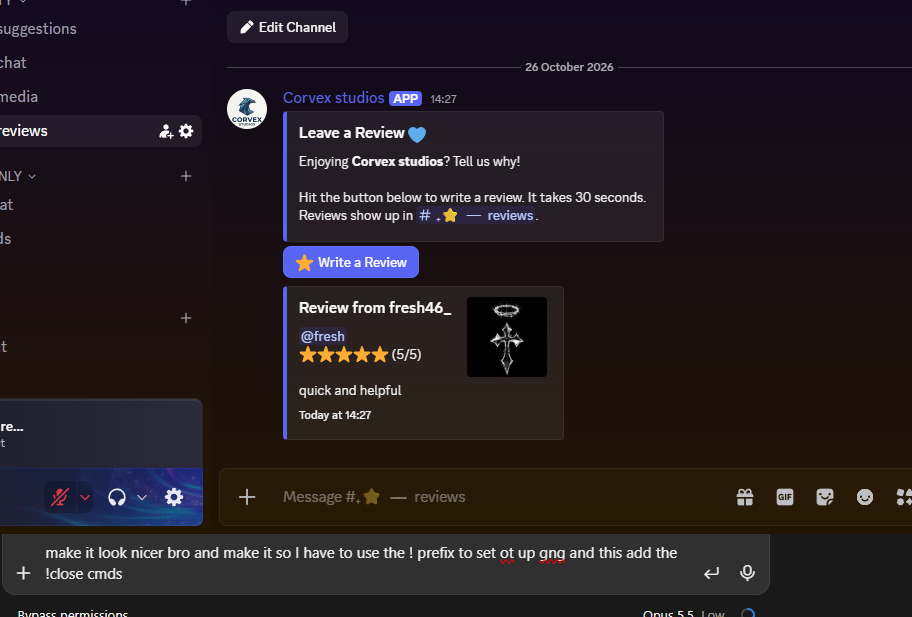Click the microphone icon in prompt box
The width and height of the screenshot is (912, 617).
(x=747, y=573)
